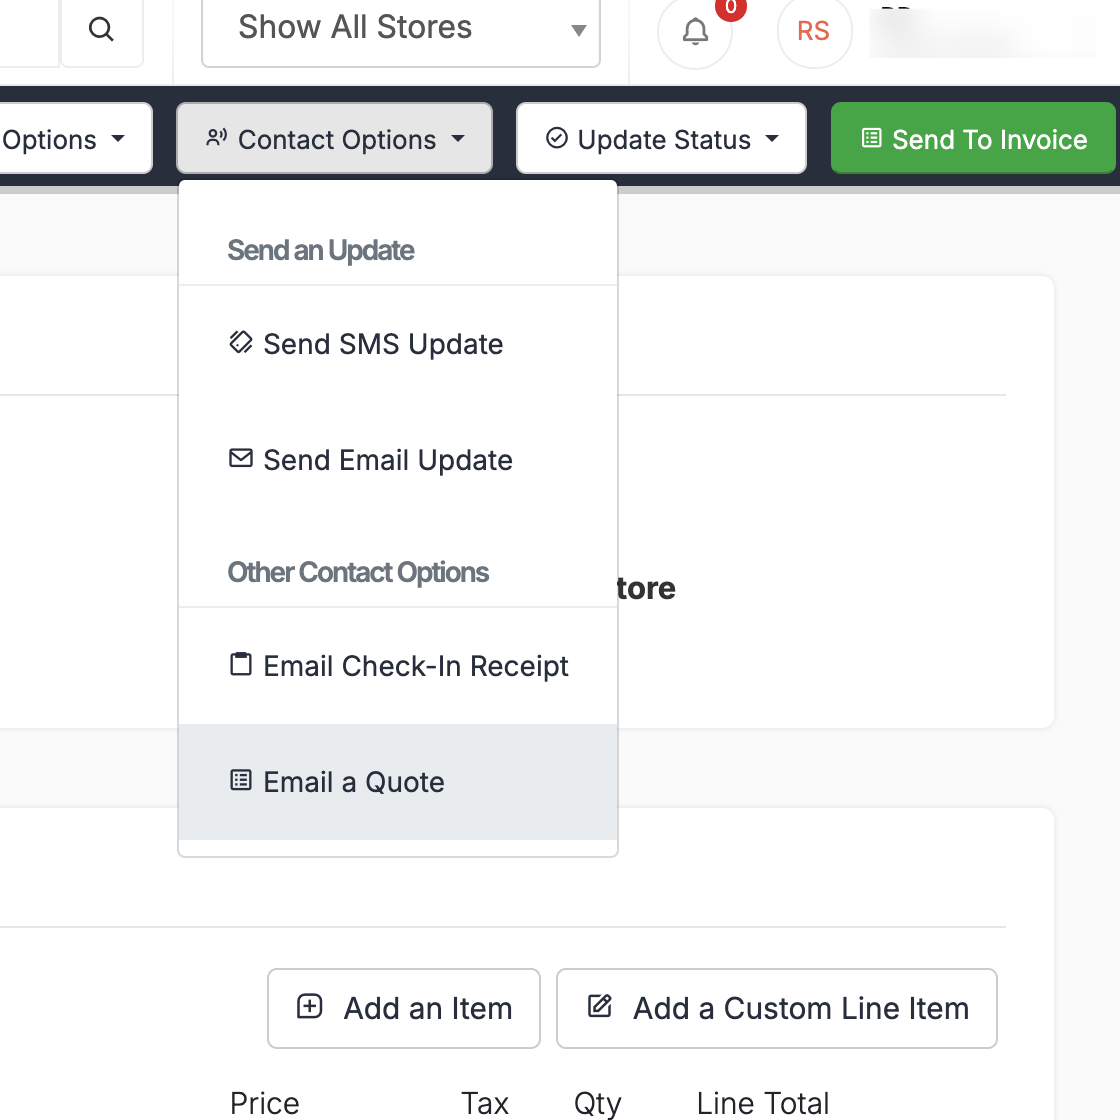Expand the Show All Stores dropdown
Image resolution: width=1120 pixels, height=1120 pixels.
[400, 29]
